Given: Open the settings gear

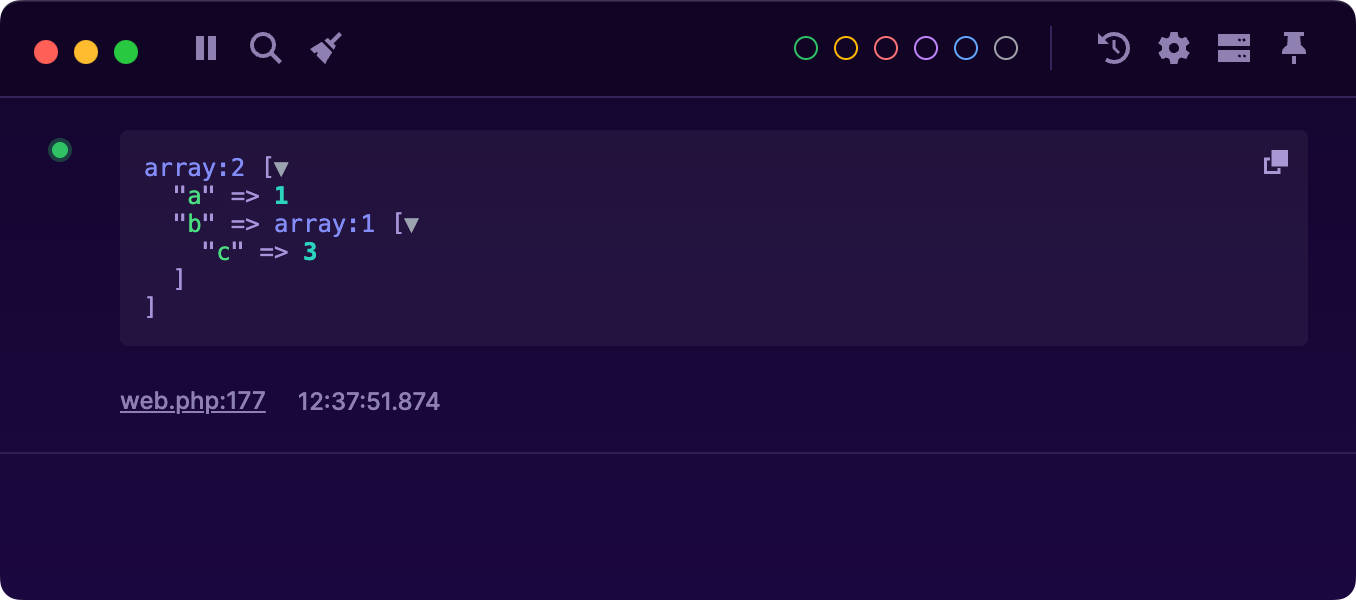Looking at the screenshot, I should [1173, 47].
